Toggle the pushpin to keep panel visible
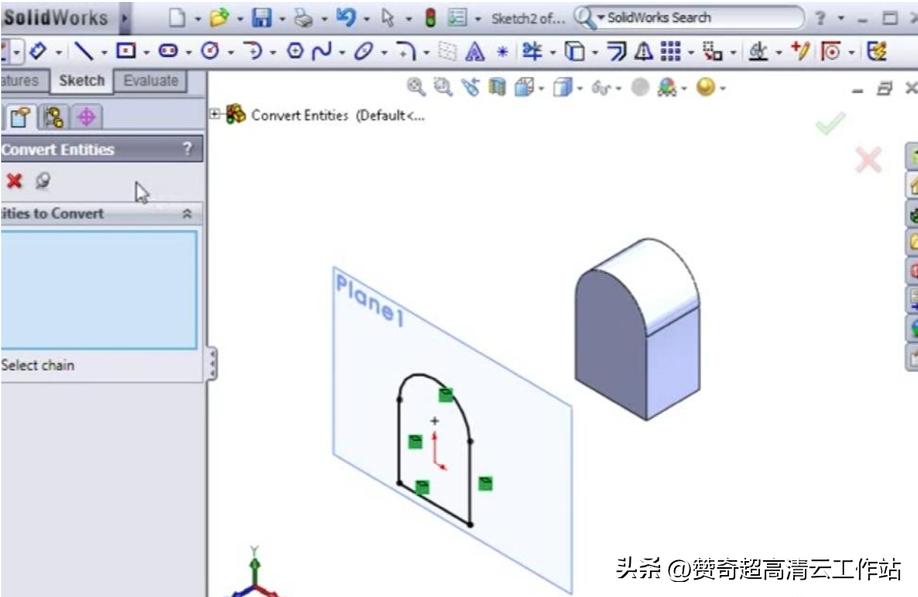 pos(43,181)
